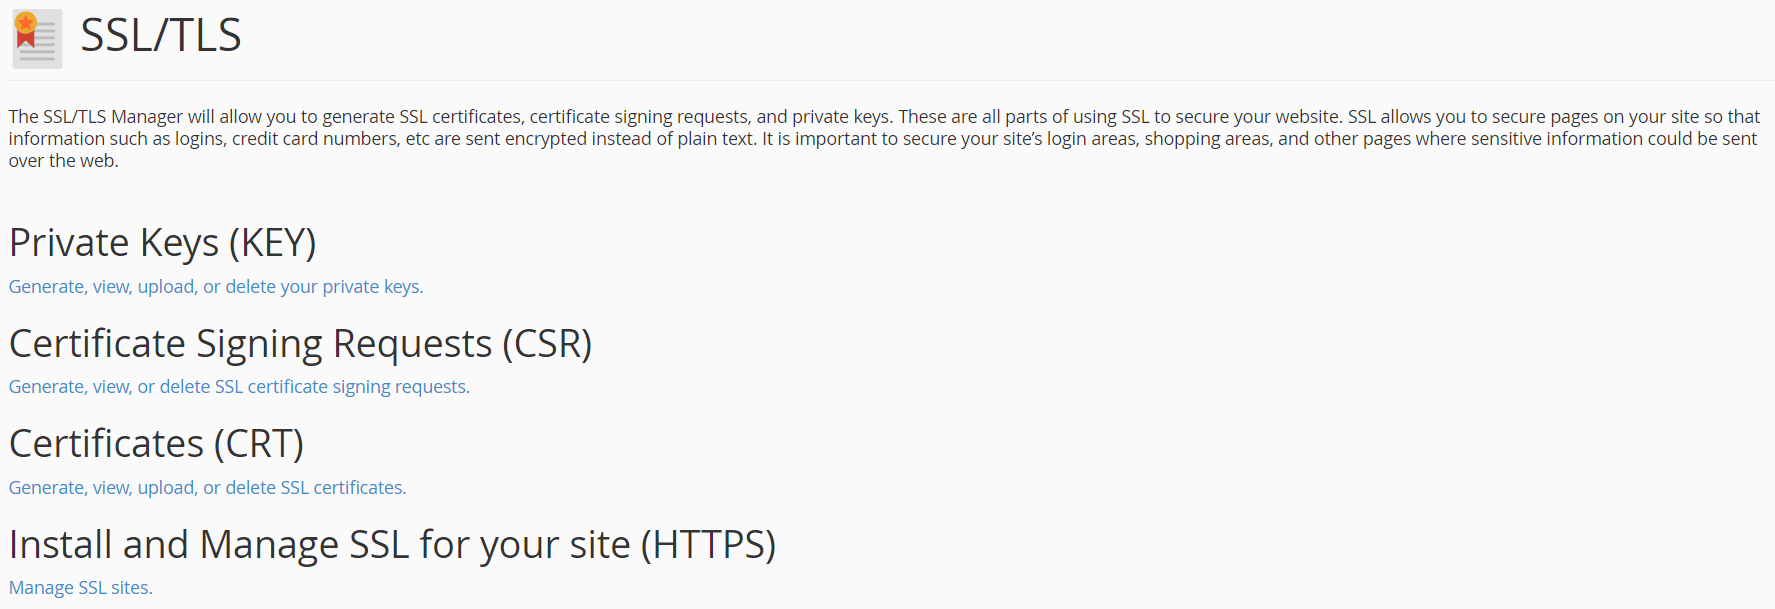Click the Certificate Signing Requests (CSR) heading
Screen dimensions: 1775x609
[x=300, y=344]
